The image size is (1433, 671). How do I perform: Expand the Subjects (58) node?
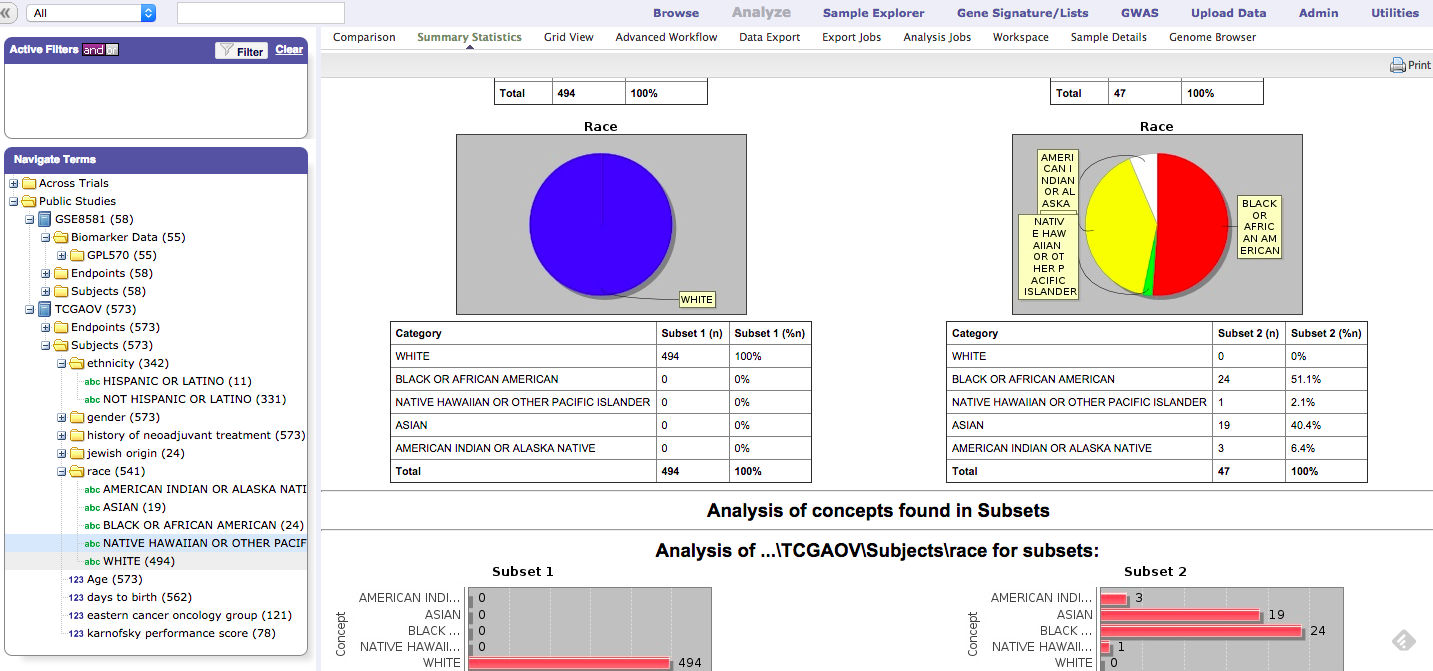pos(45,291)
